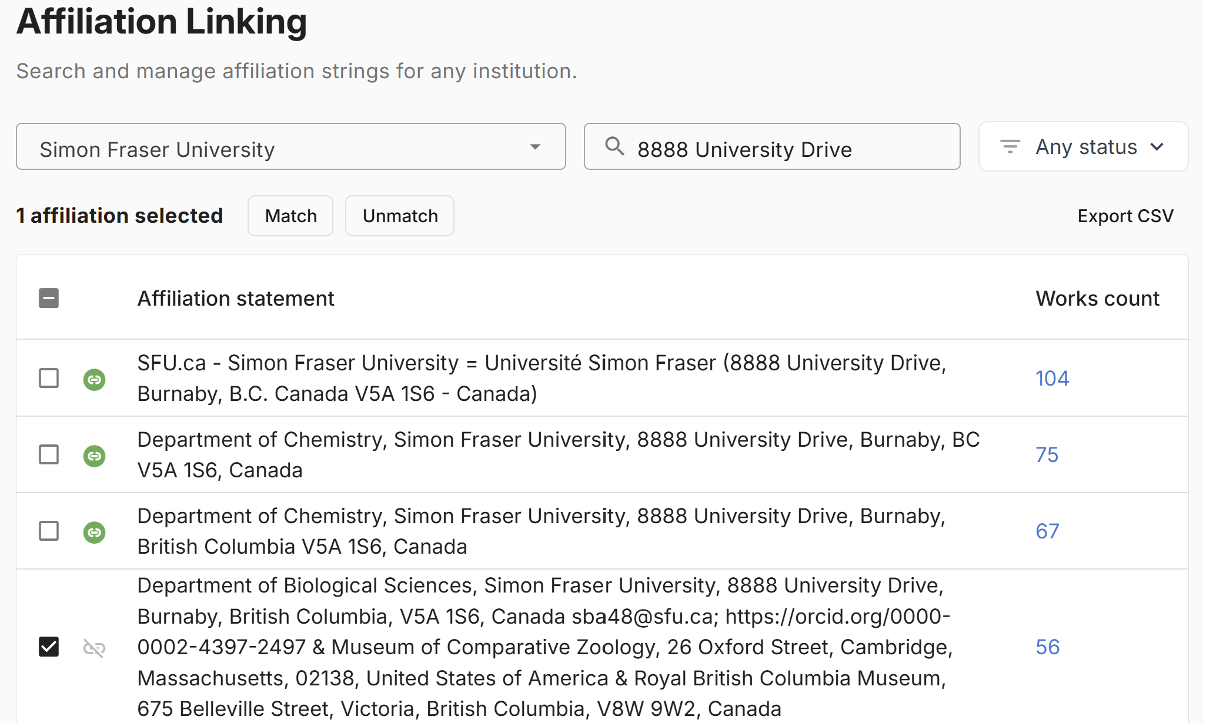
Task: Click the filter lines icon beside Any status
Action: click(x=1010, y=147)
